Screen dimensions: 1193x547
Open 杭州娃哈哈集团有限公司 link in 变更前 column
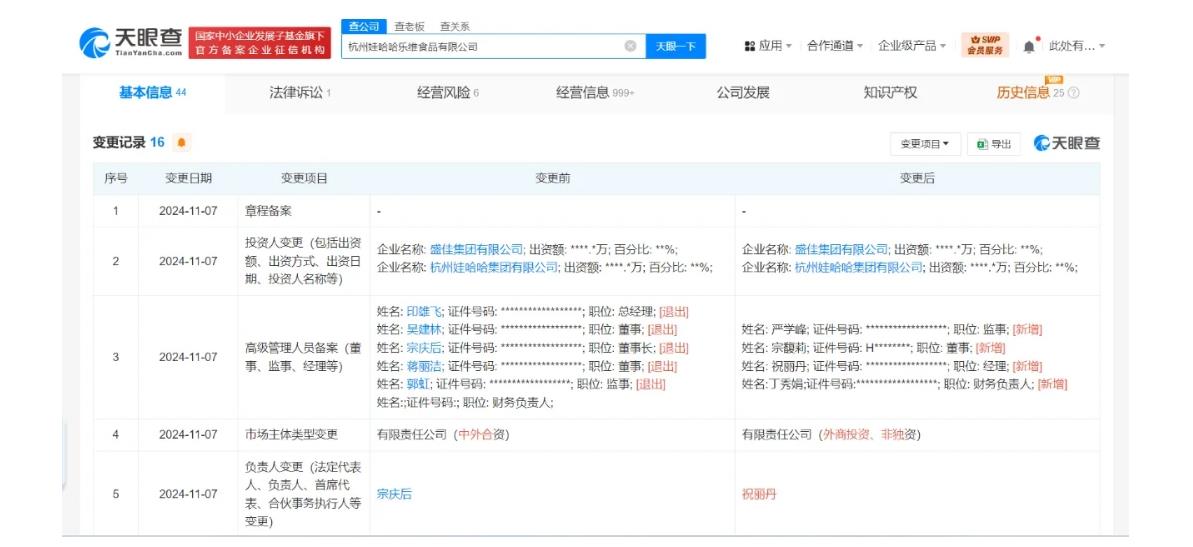pyautogui.click(x=494, y=267)
